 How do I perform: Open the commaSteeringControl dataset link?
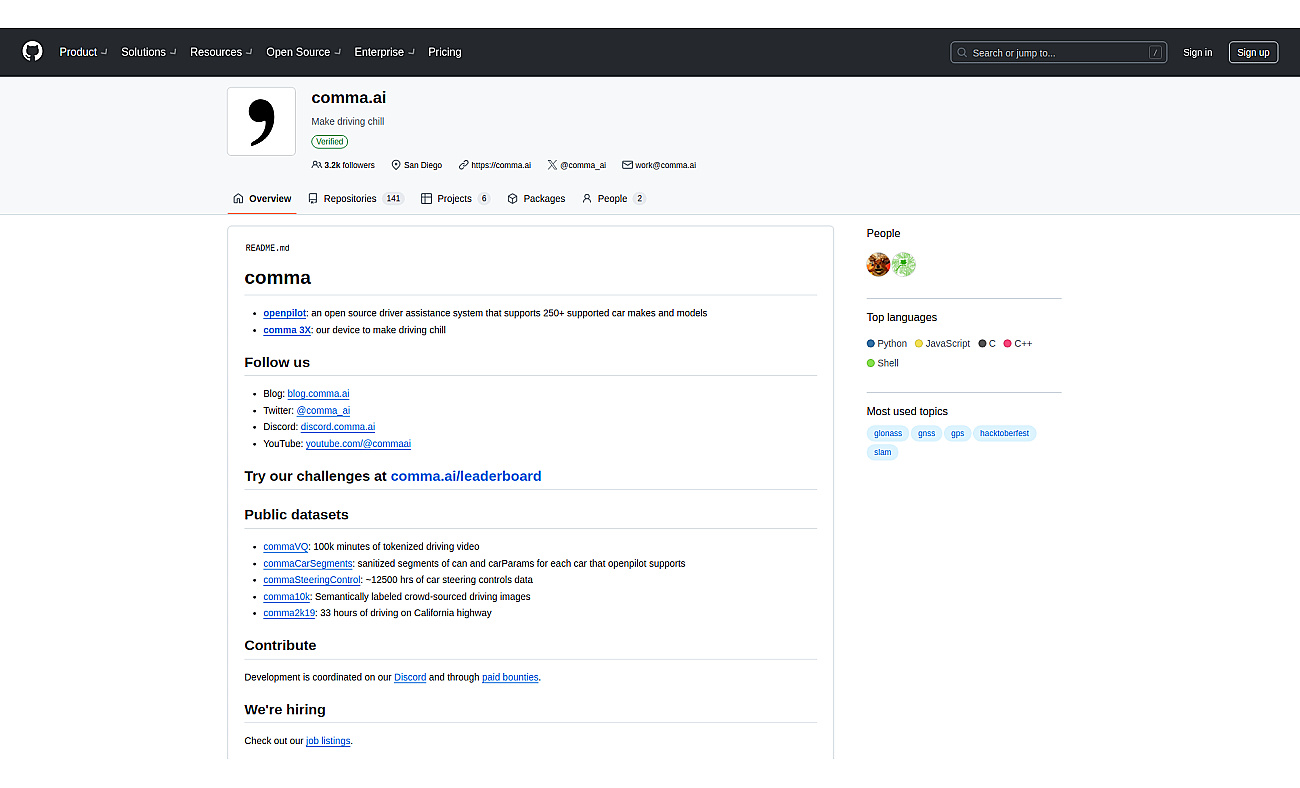(312, 580)
